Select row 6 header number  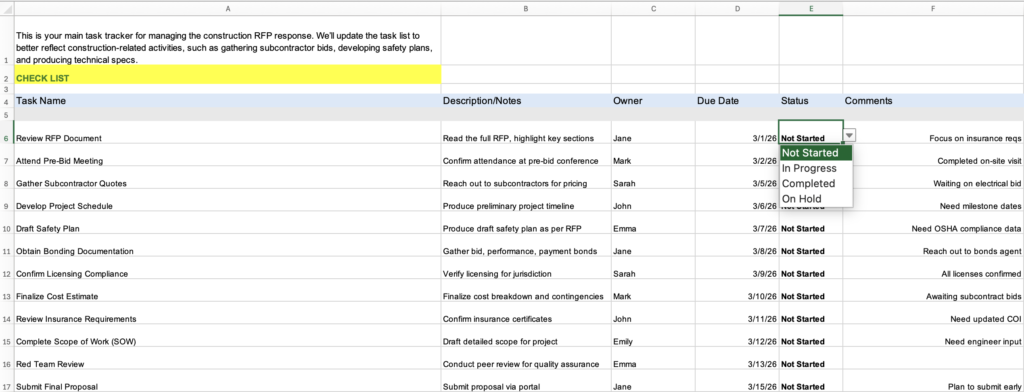pos(7,132)
